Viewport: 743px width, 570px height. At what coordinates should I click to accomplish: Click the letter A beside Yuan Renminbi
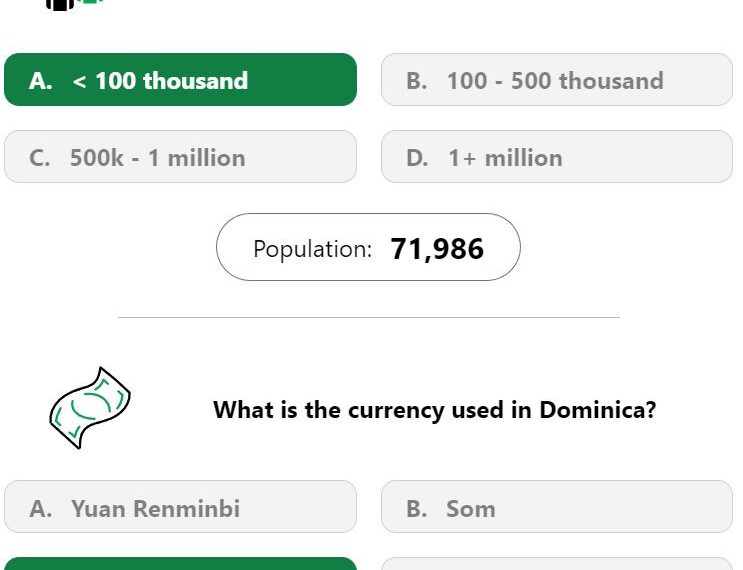tap(40, 509)
